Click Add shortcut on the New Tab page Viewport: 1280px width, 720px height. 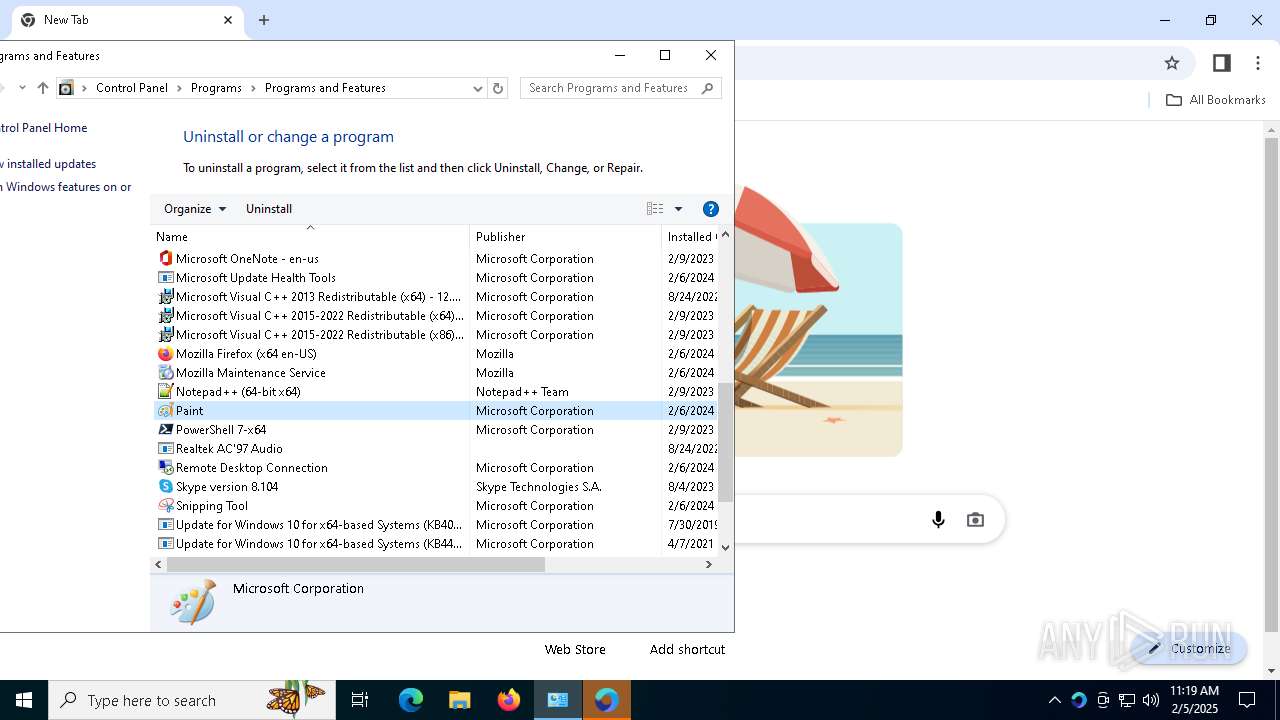tap(687, 649)
